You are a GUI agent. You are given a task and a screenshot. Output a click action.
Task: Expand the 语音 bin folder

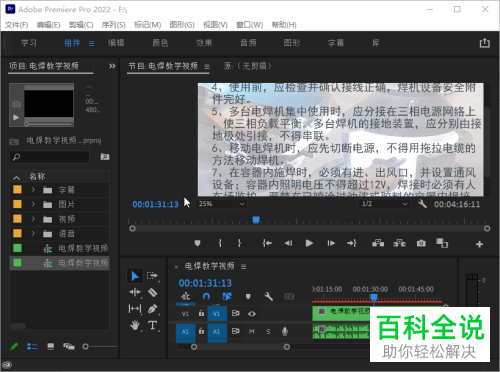33,233
